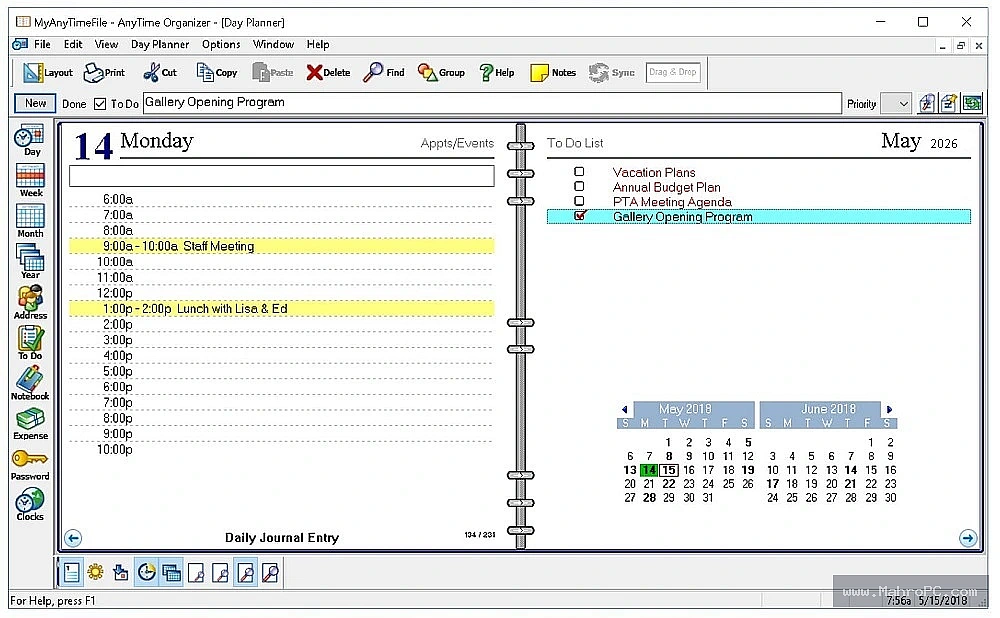Click the Paste clipboard icon
1000x618 pixels.
pos(272,73)
